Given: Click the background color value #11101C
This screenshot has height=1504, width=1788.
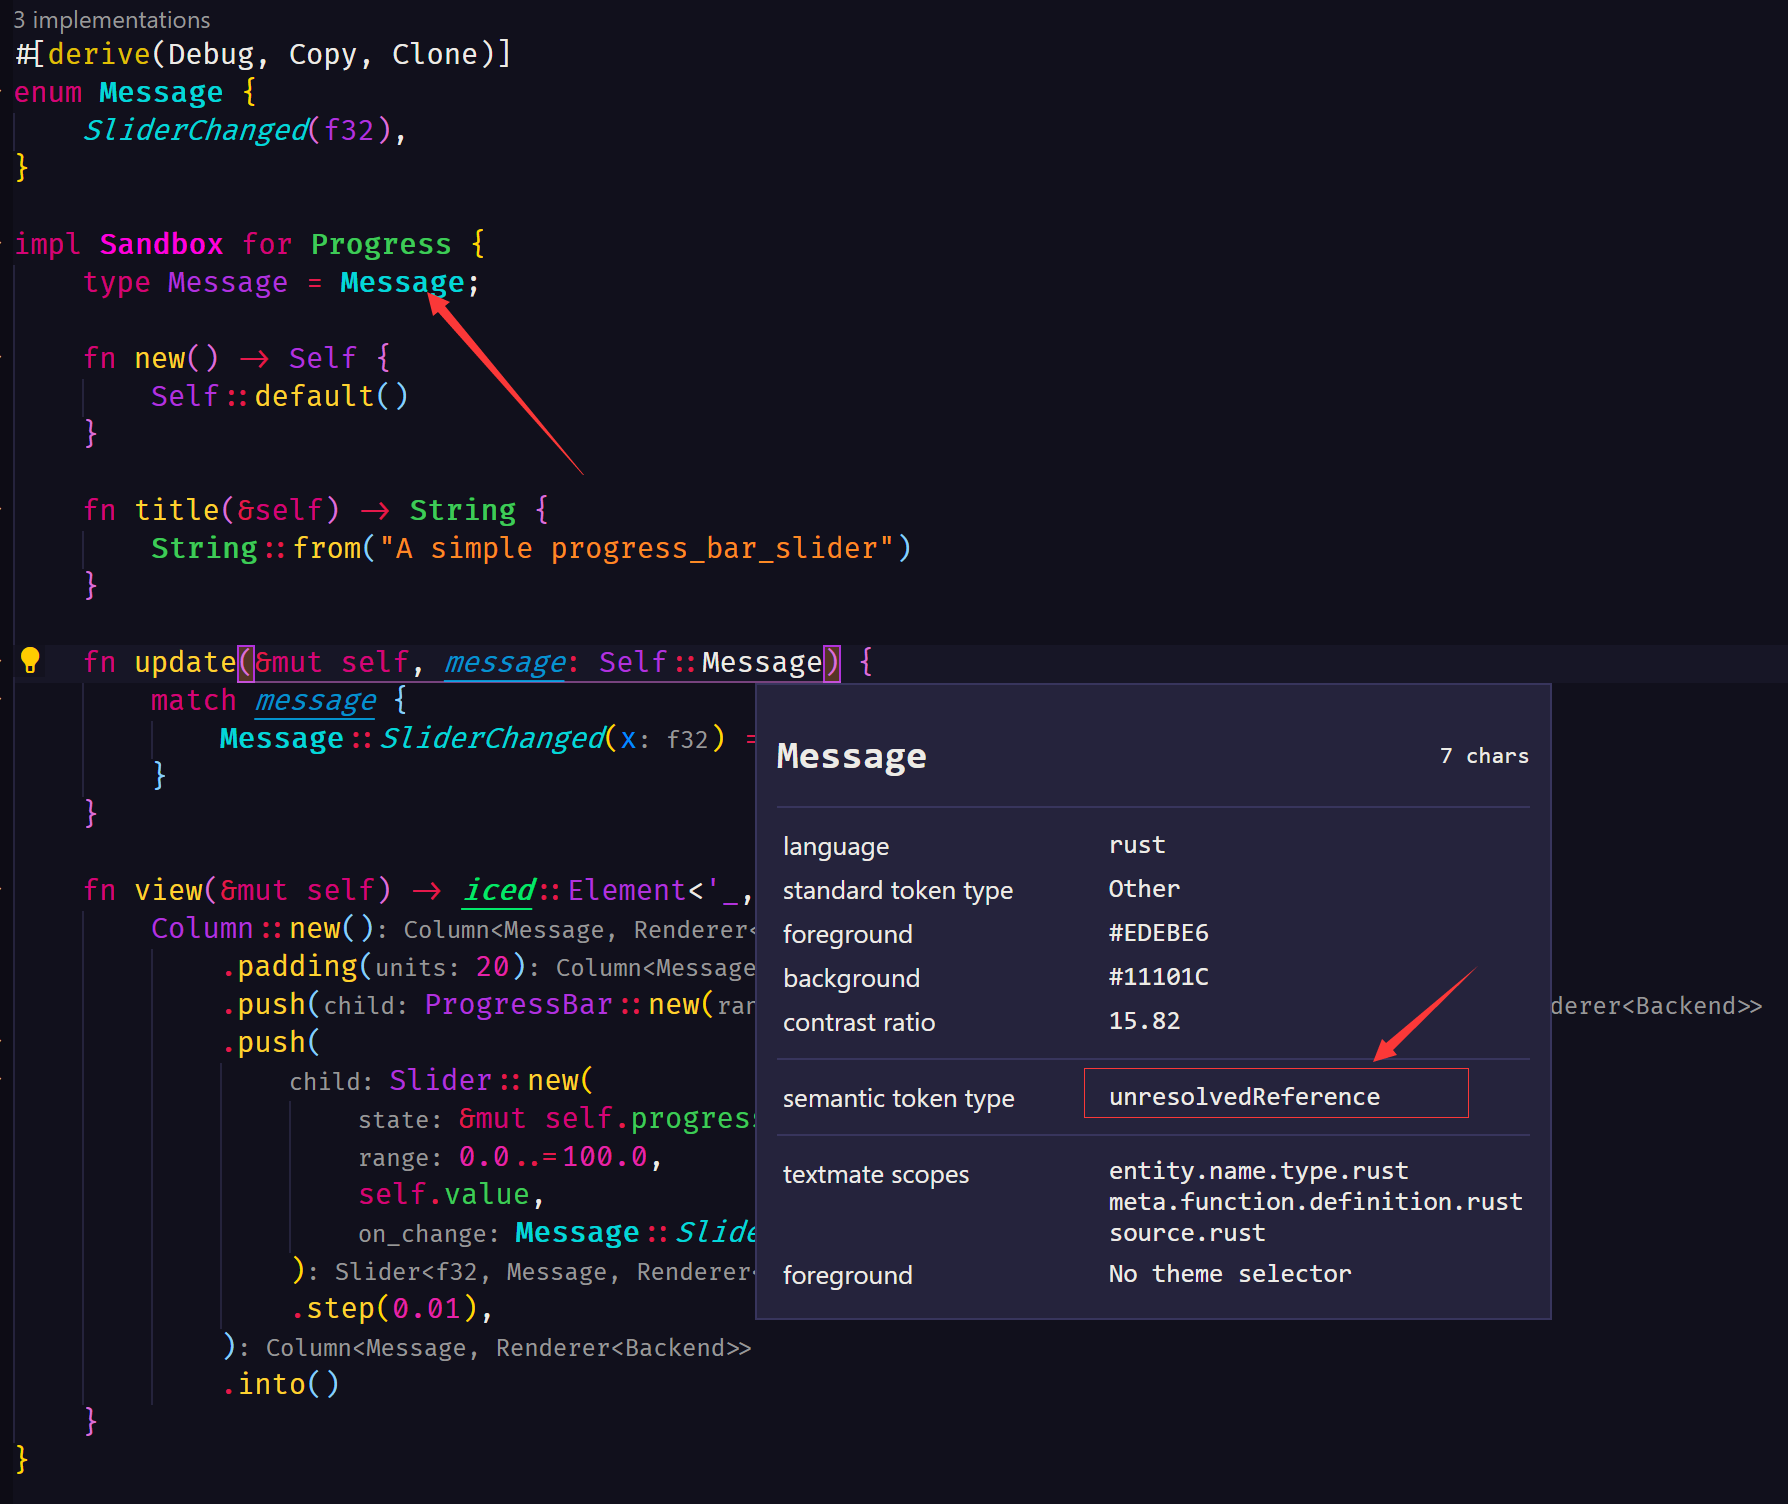Looking at the screenshot, I should click(1159, 976).
